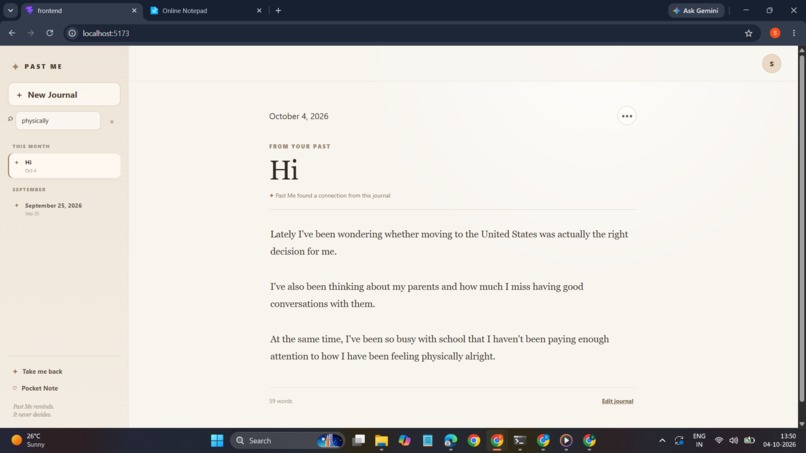Viewport: 806px width, 453px height.
Task: Open the Wi-Fi network tray icon
Action: 719,441
